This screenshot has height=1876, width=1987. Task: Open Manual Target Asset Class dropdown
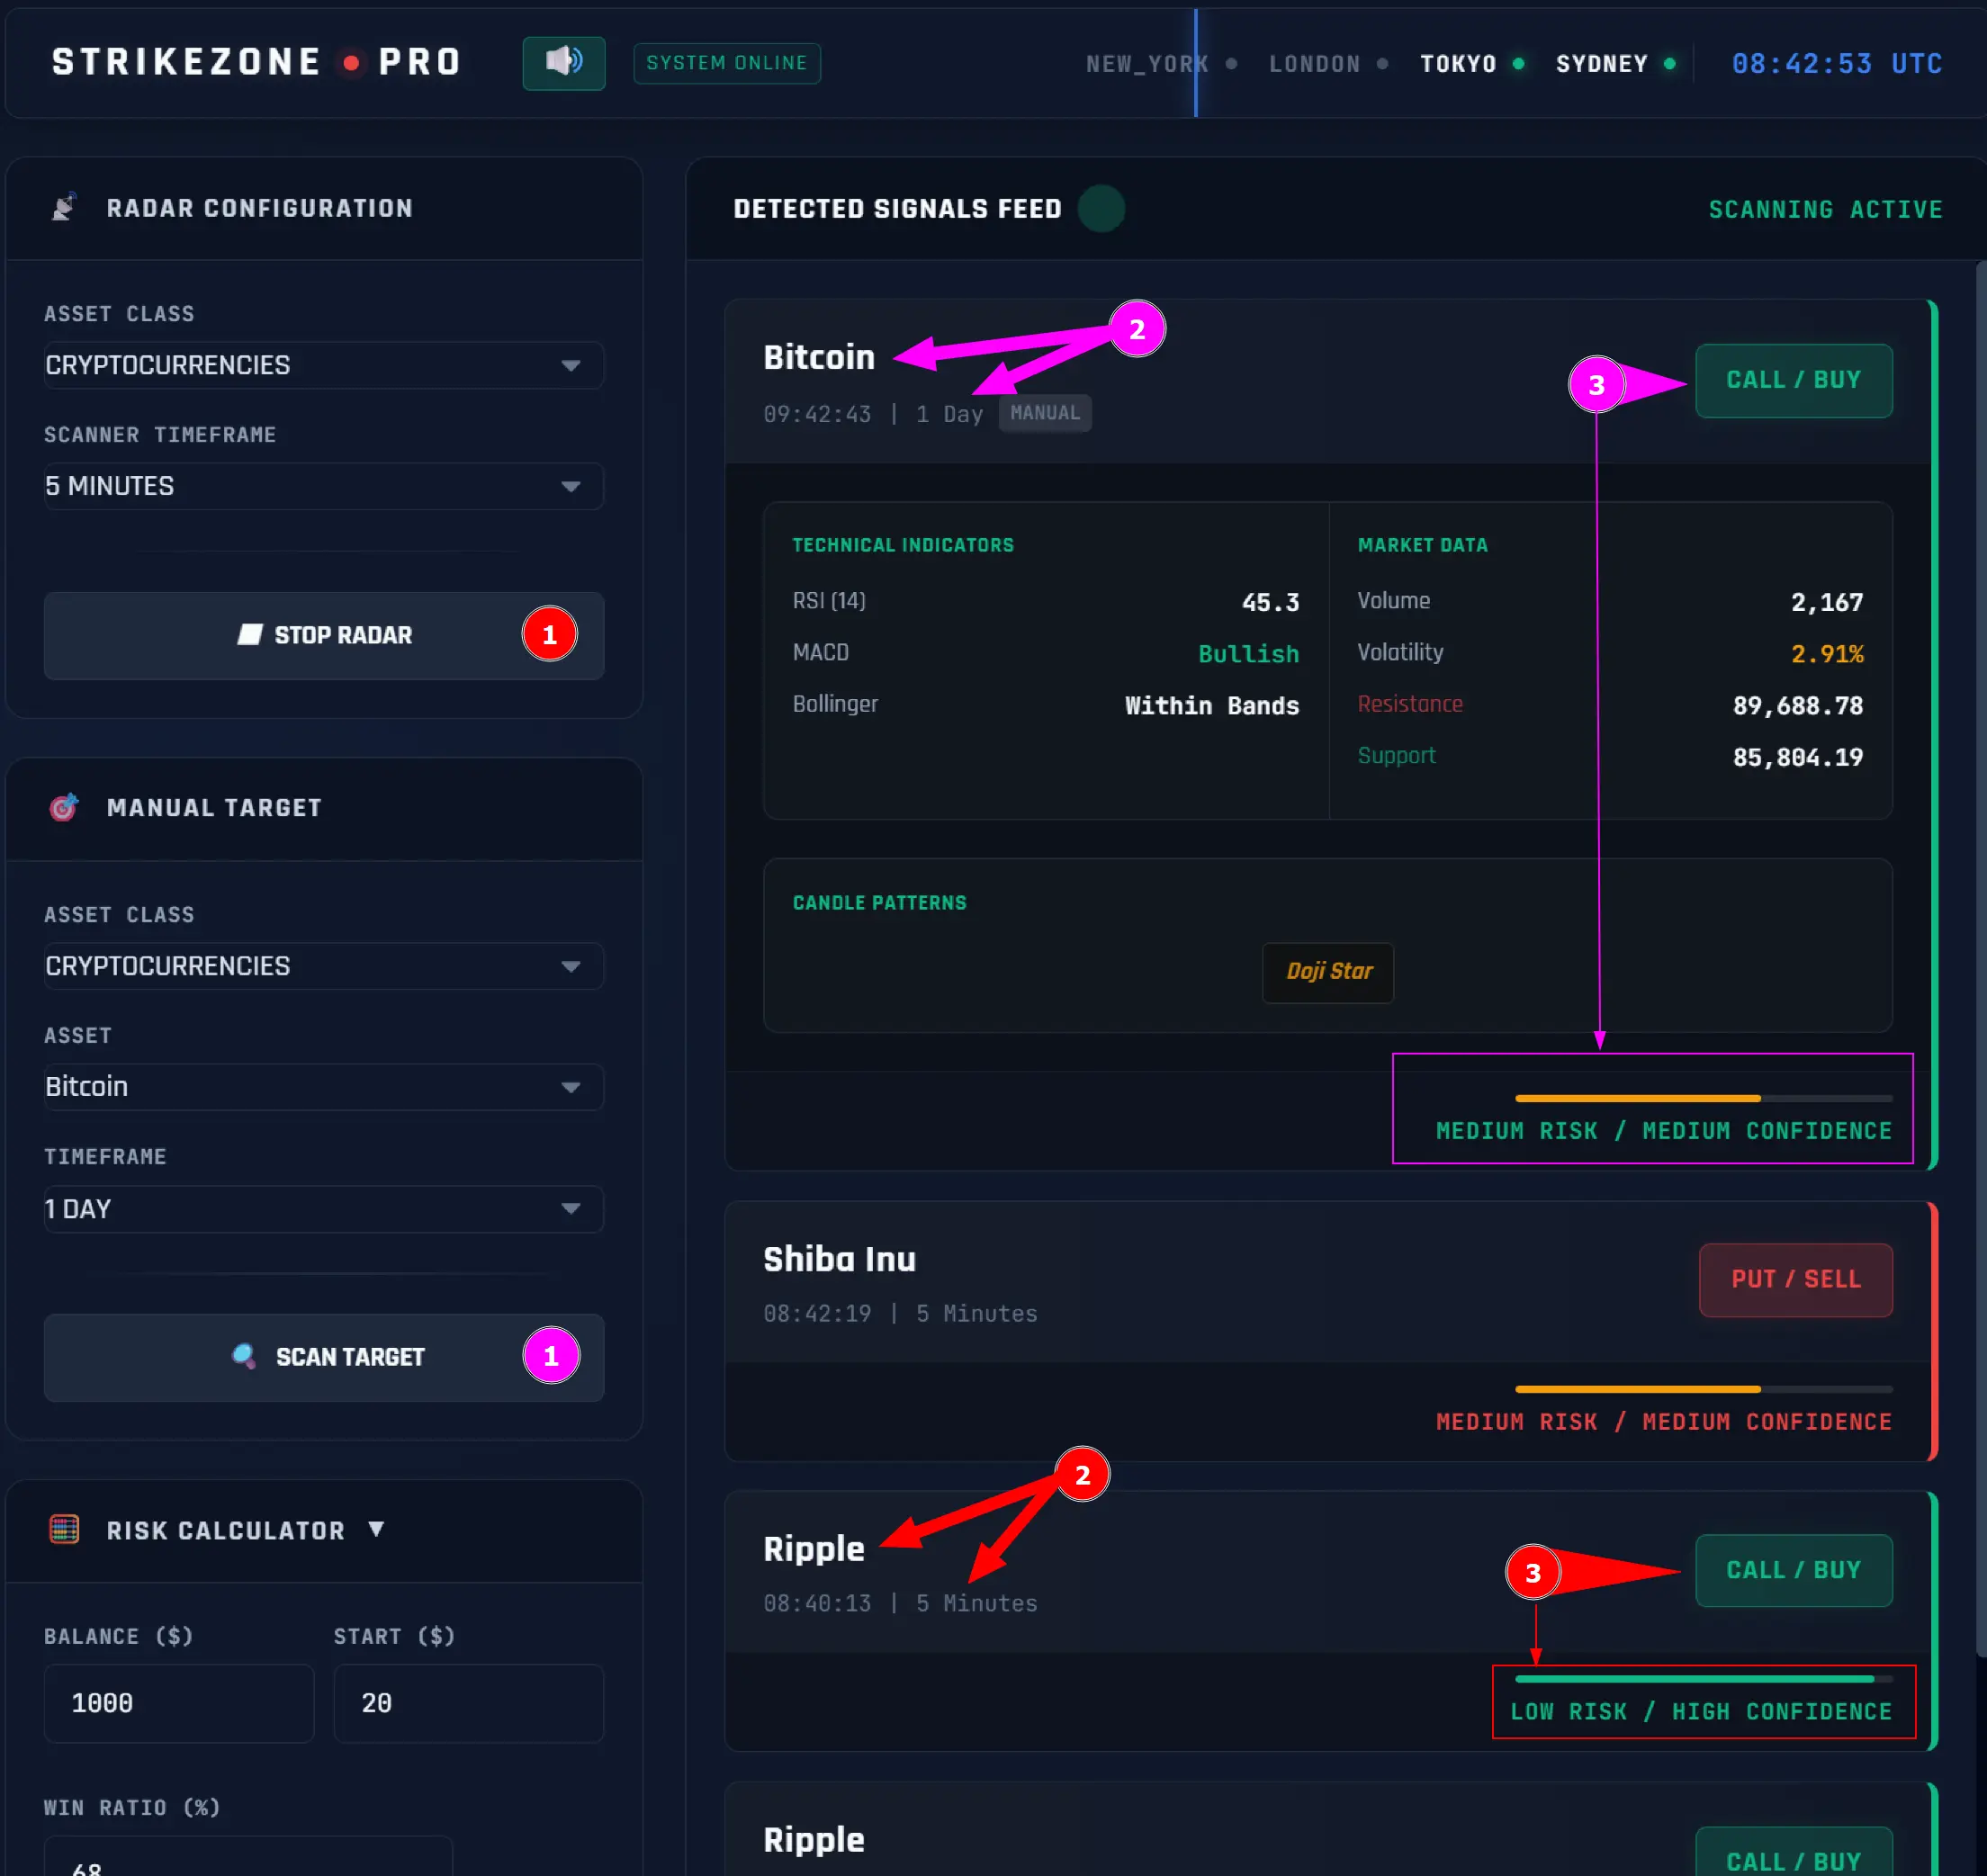coord(323,966)
